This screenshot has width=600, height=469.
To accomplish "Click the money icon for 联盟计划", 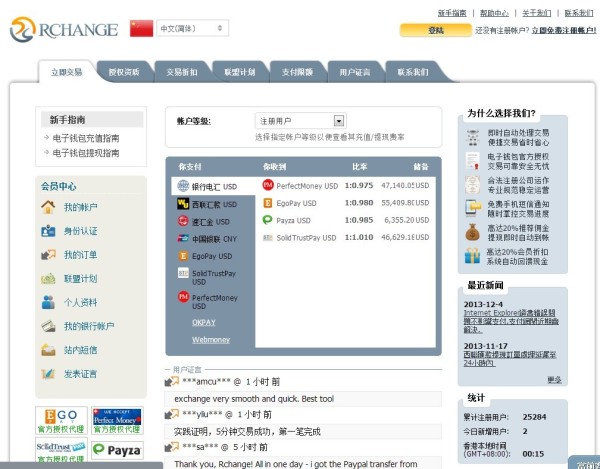I will click(48, 278).
